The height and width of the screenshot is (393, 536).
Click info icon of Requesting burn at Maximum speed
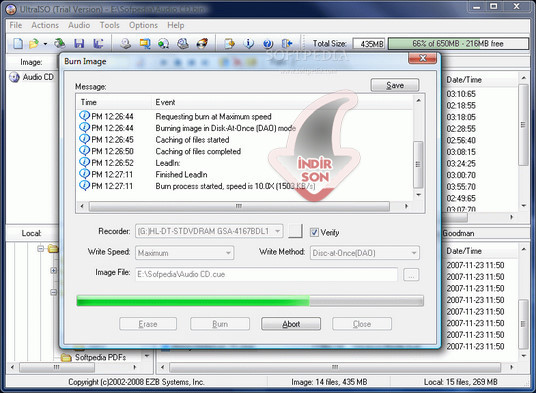(x=84, y=116)
